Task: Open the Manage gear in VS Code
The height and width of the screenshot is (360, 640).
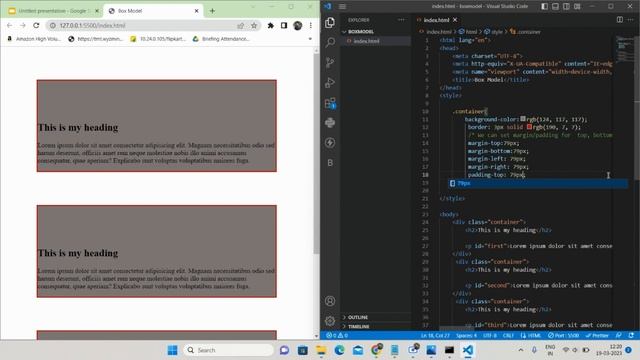Action: (330, 321)
